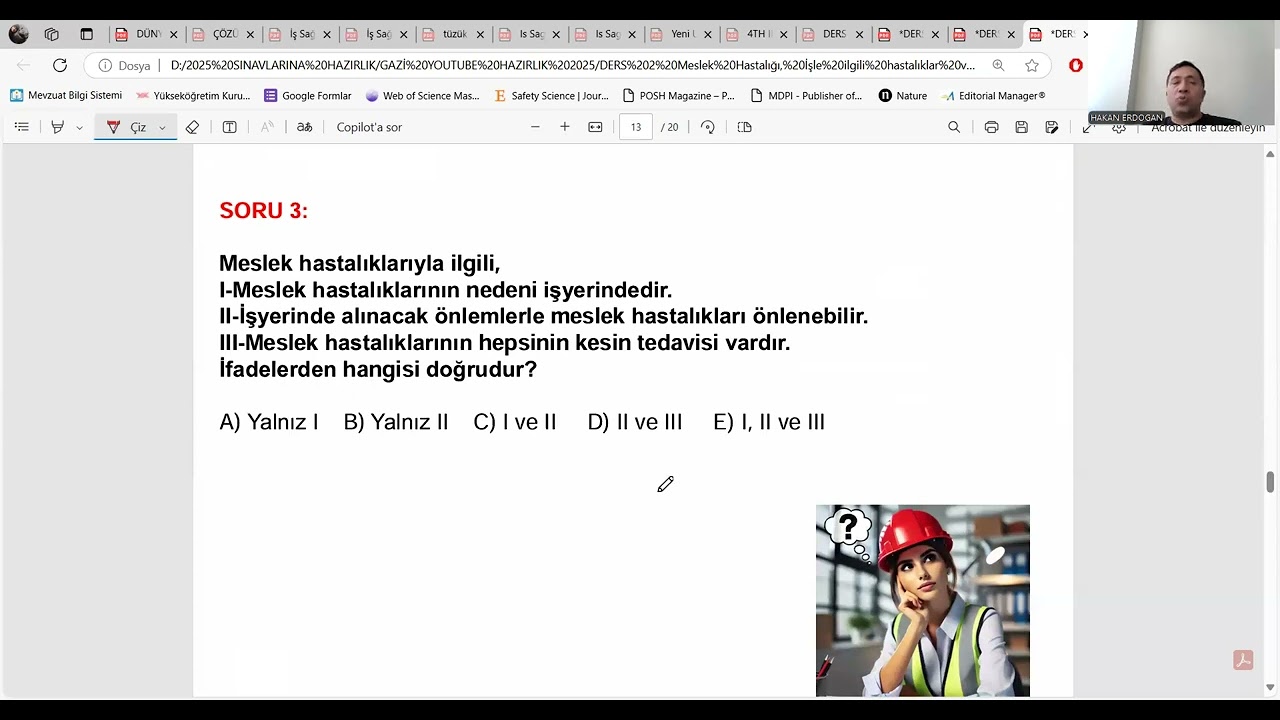
Task: Click answer option C) I ve II
Action: coord(515,422)
